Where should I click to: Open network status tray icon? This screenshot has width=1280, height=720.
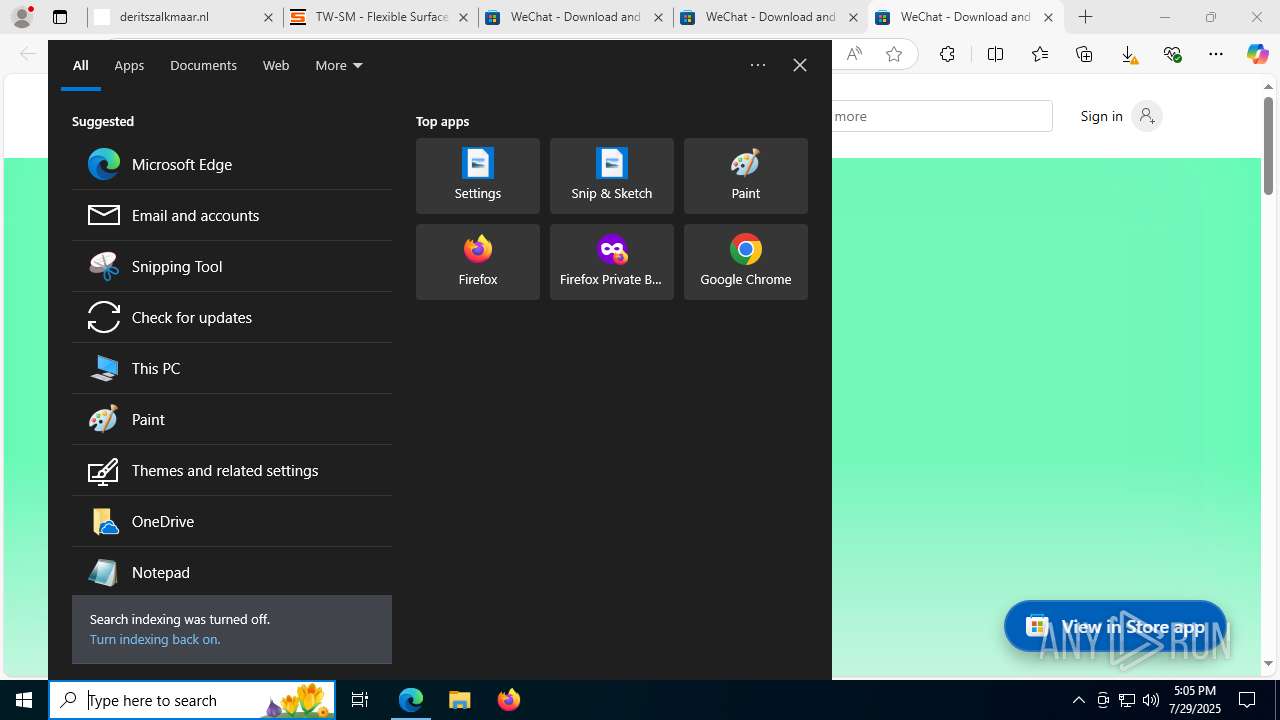coord(1127,700)
